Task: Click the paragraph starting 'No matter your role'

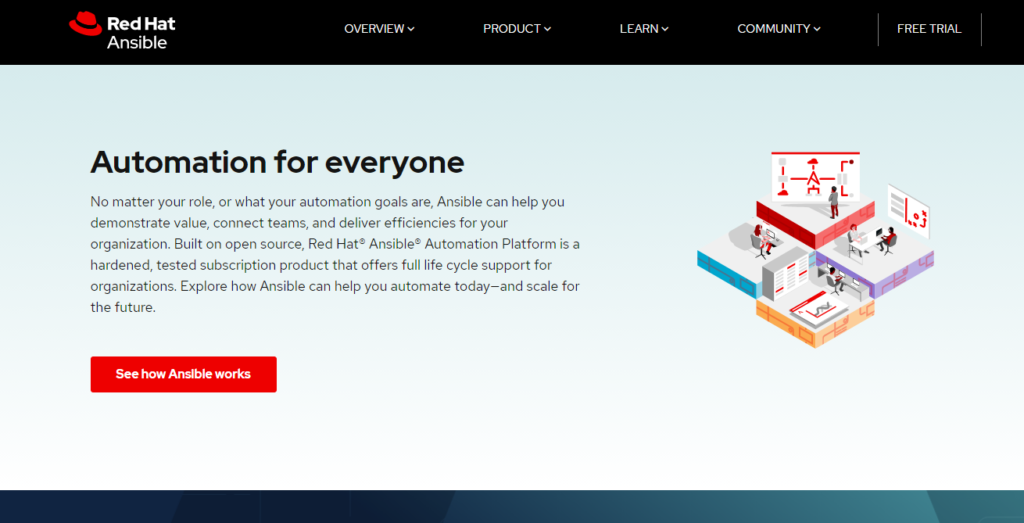Action: [335, 255]
